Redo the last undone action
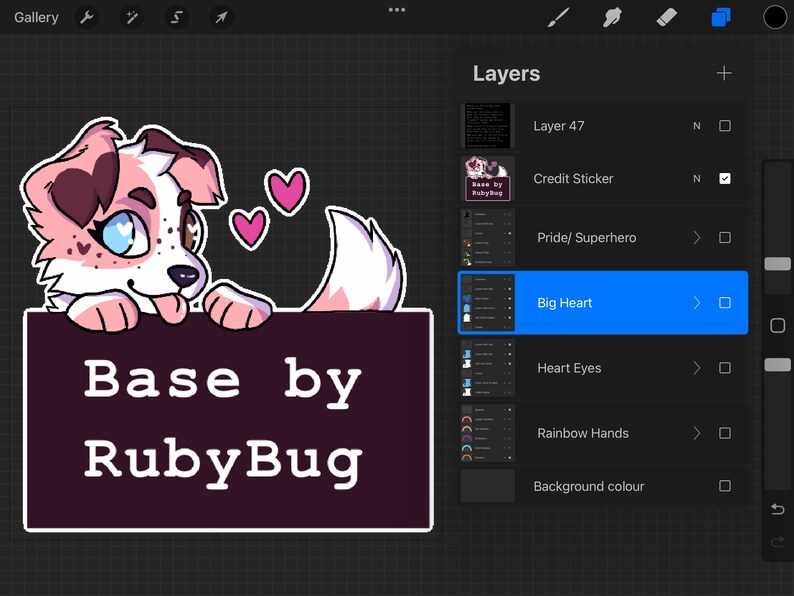The image size is (794, 596). point(777,542)
